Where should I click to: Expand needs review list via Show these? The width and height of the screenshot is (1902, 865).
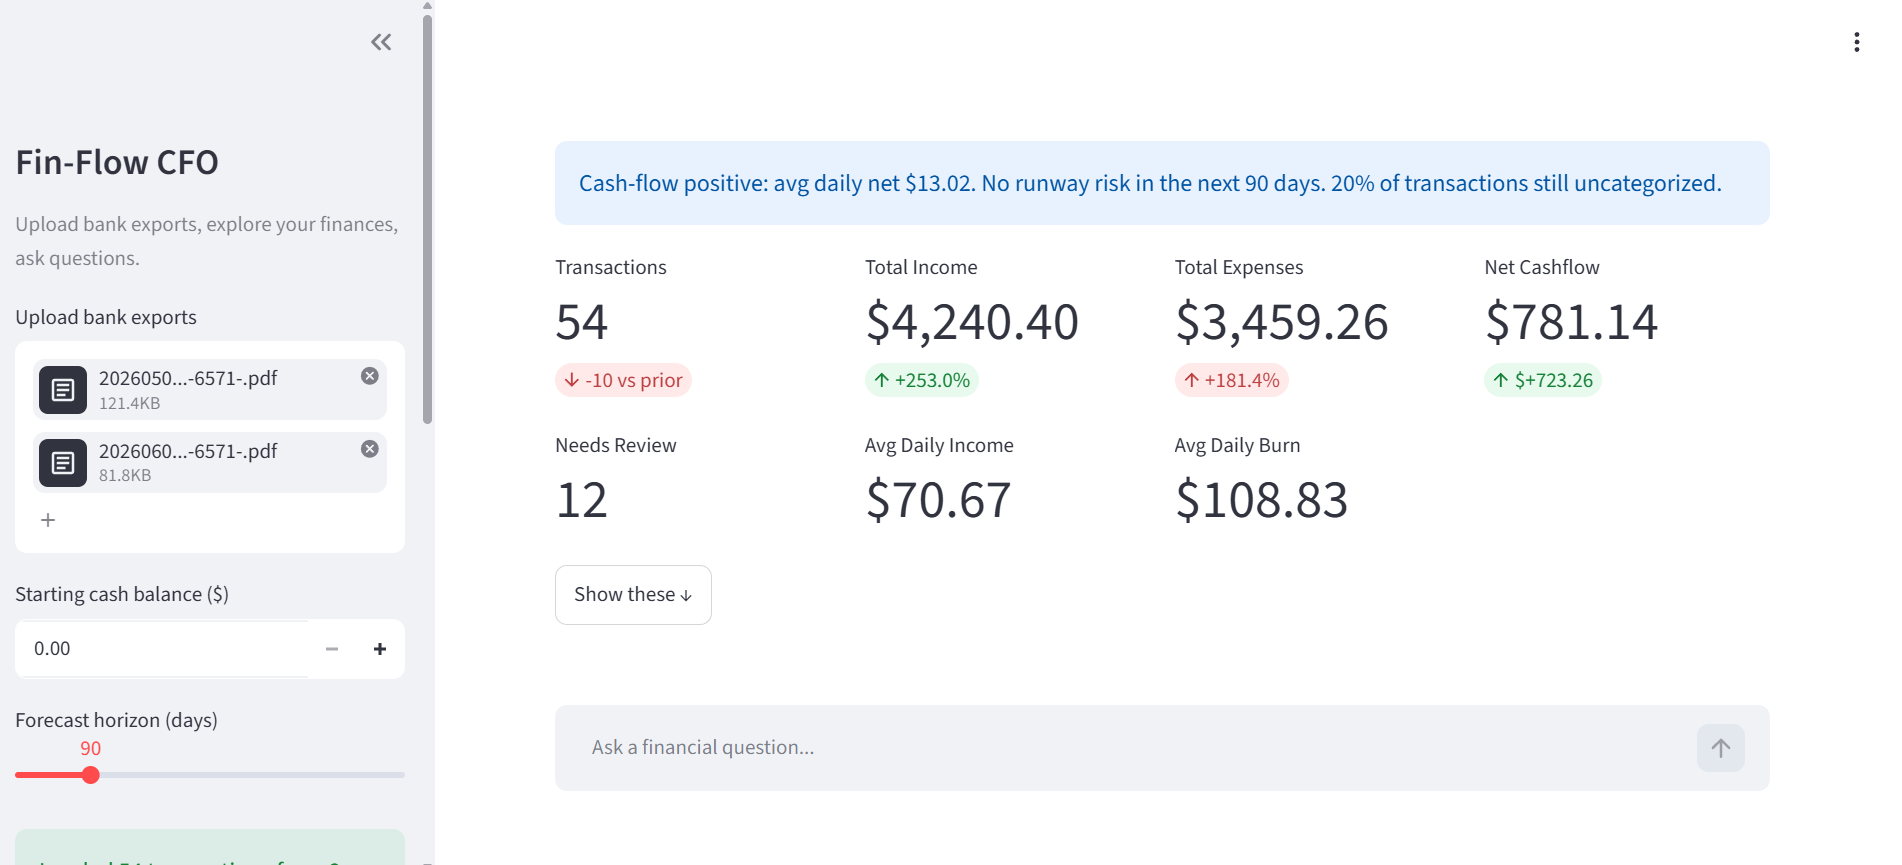tap(633, 595)
